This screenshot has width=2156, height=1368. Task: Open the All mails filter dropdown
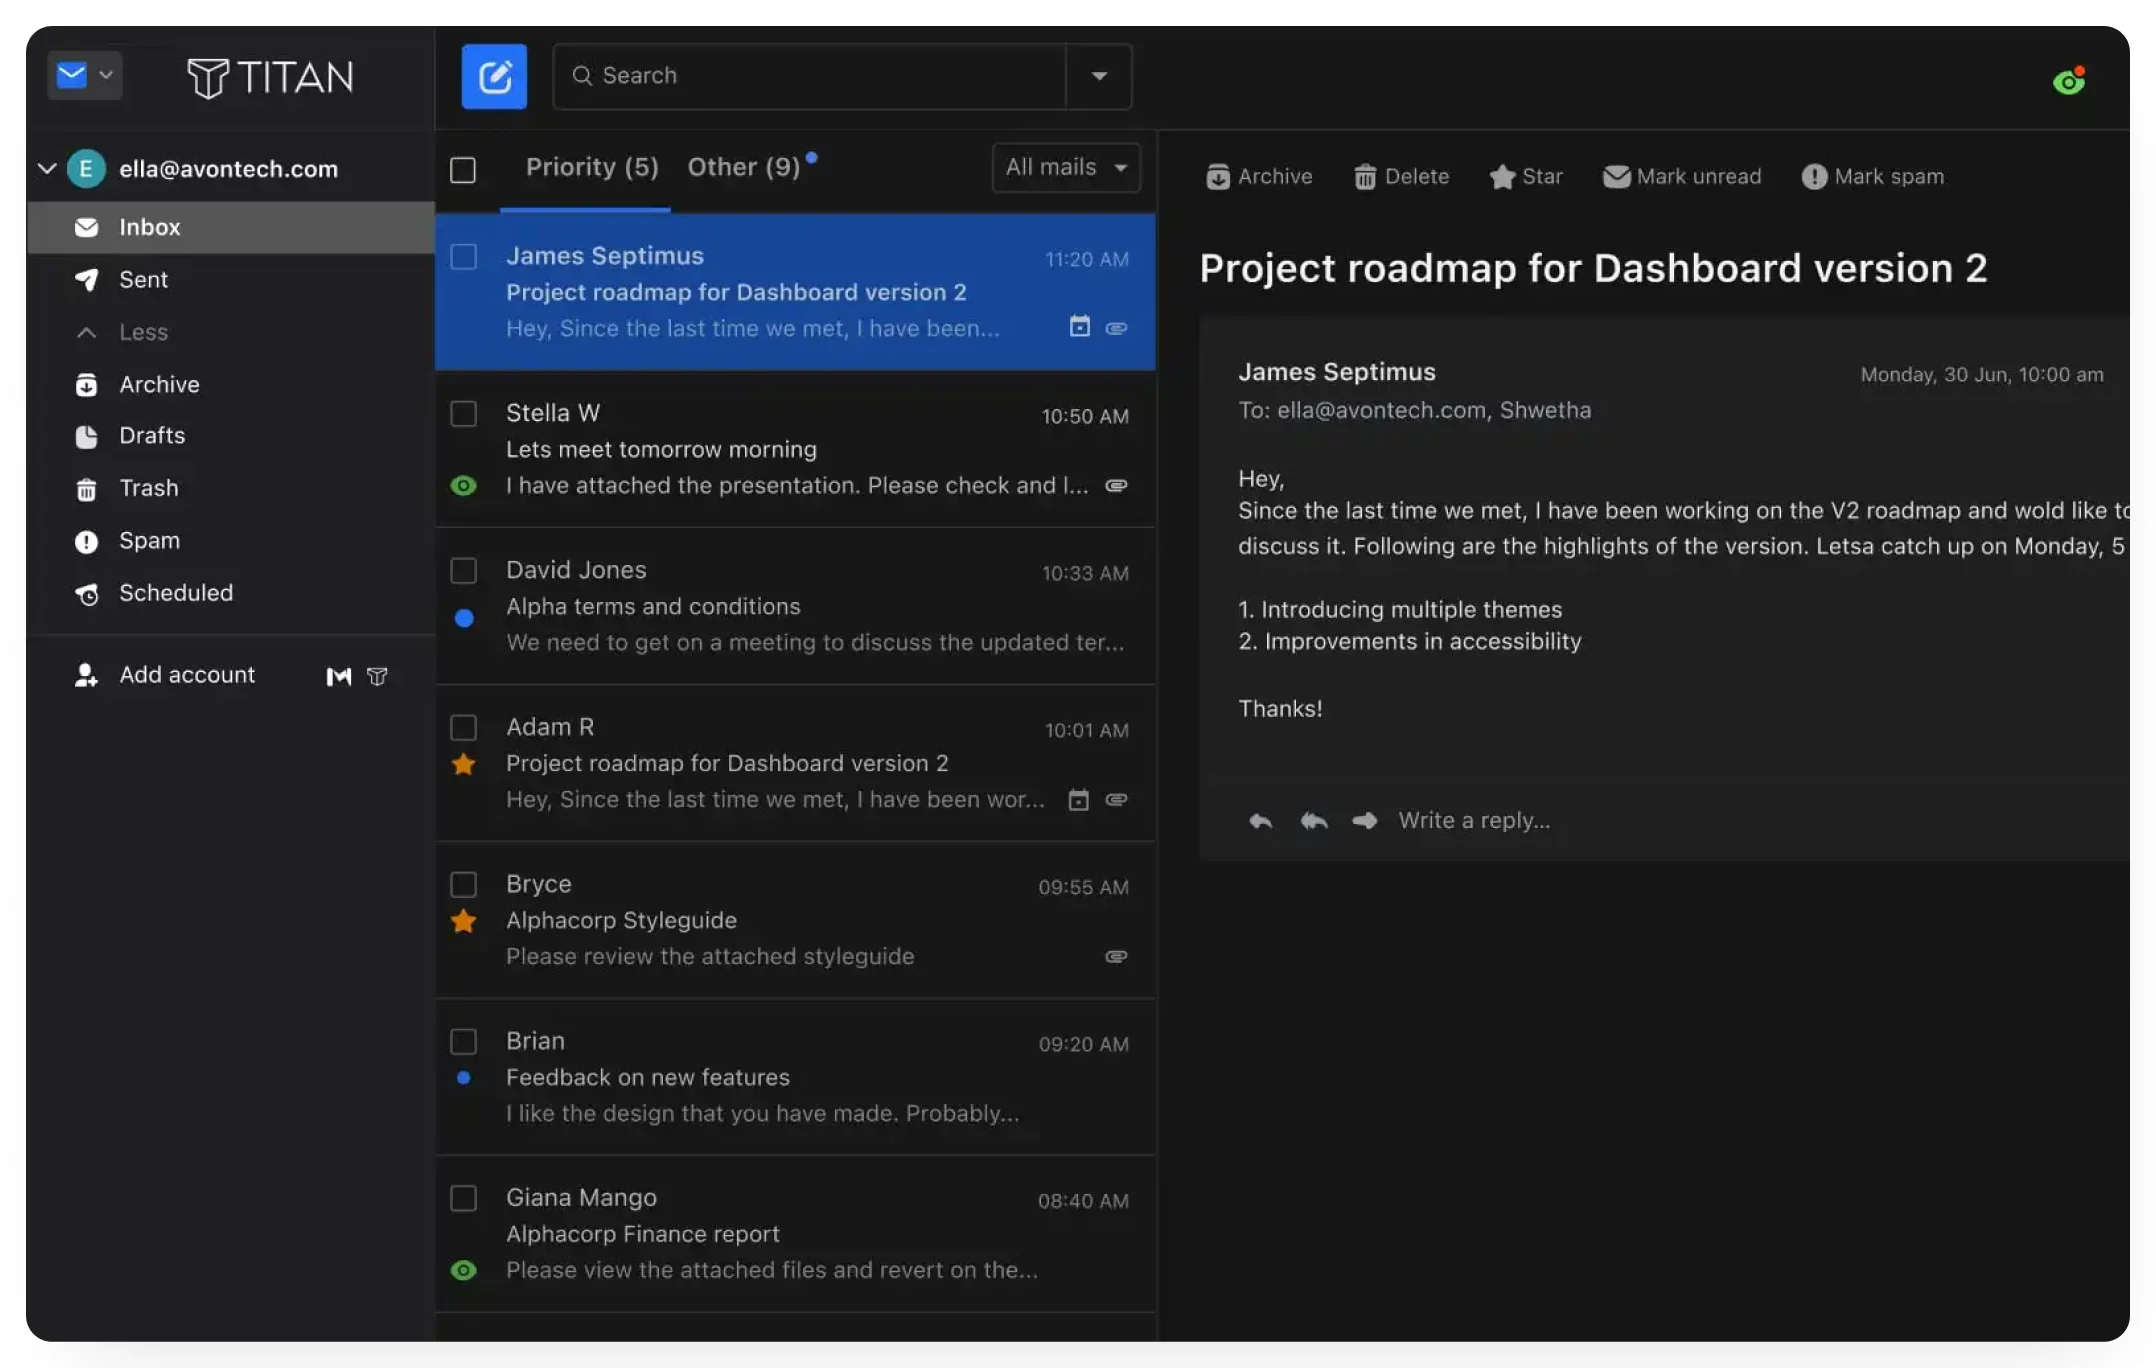click(x=1066, y=168)
